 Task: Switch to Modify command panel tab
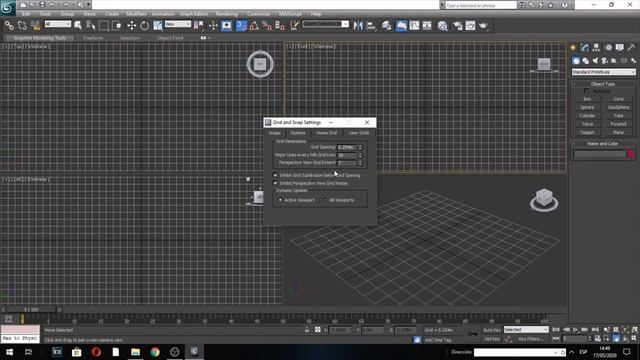585,47
